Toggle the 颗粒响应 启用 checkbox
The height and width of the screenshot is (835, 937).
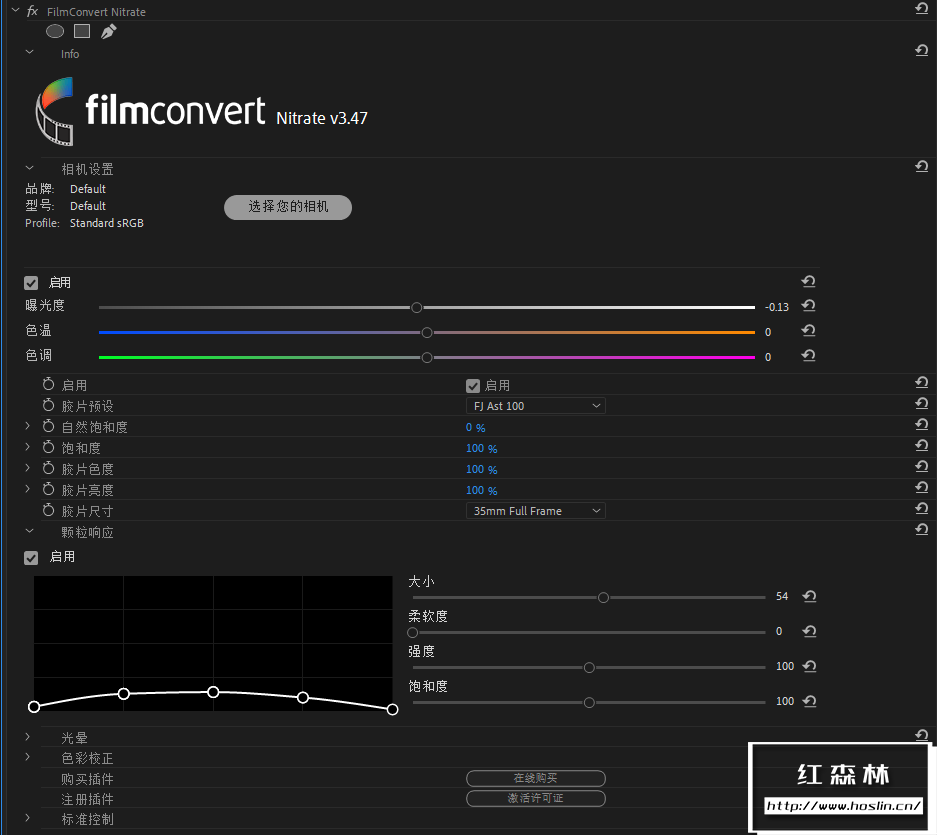(31, 558)
